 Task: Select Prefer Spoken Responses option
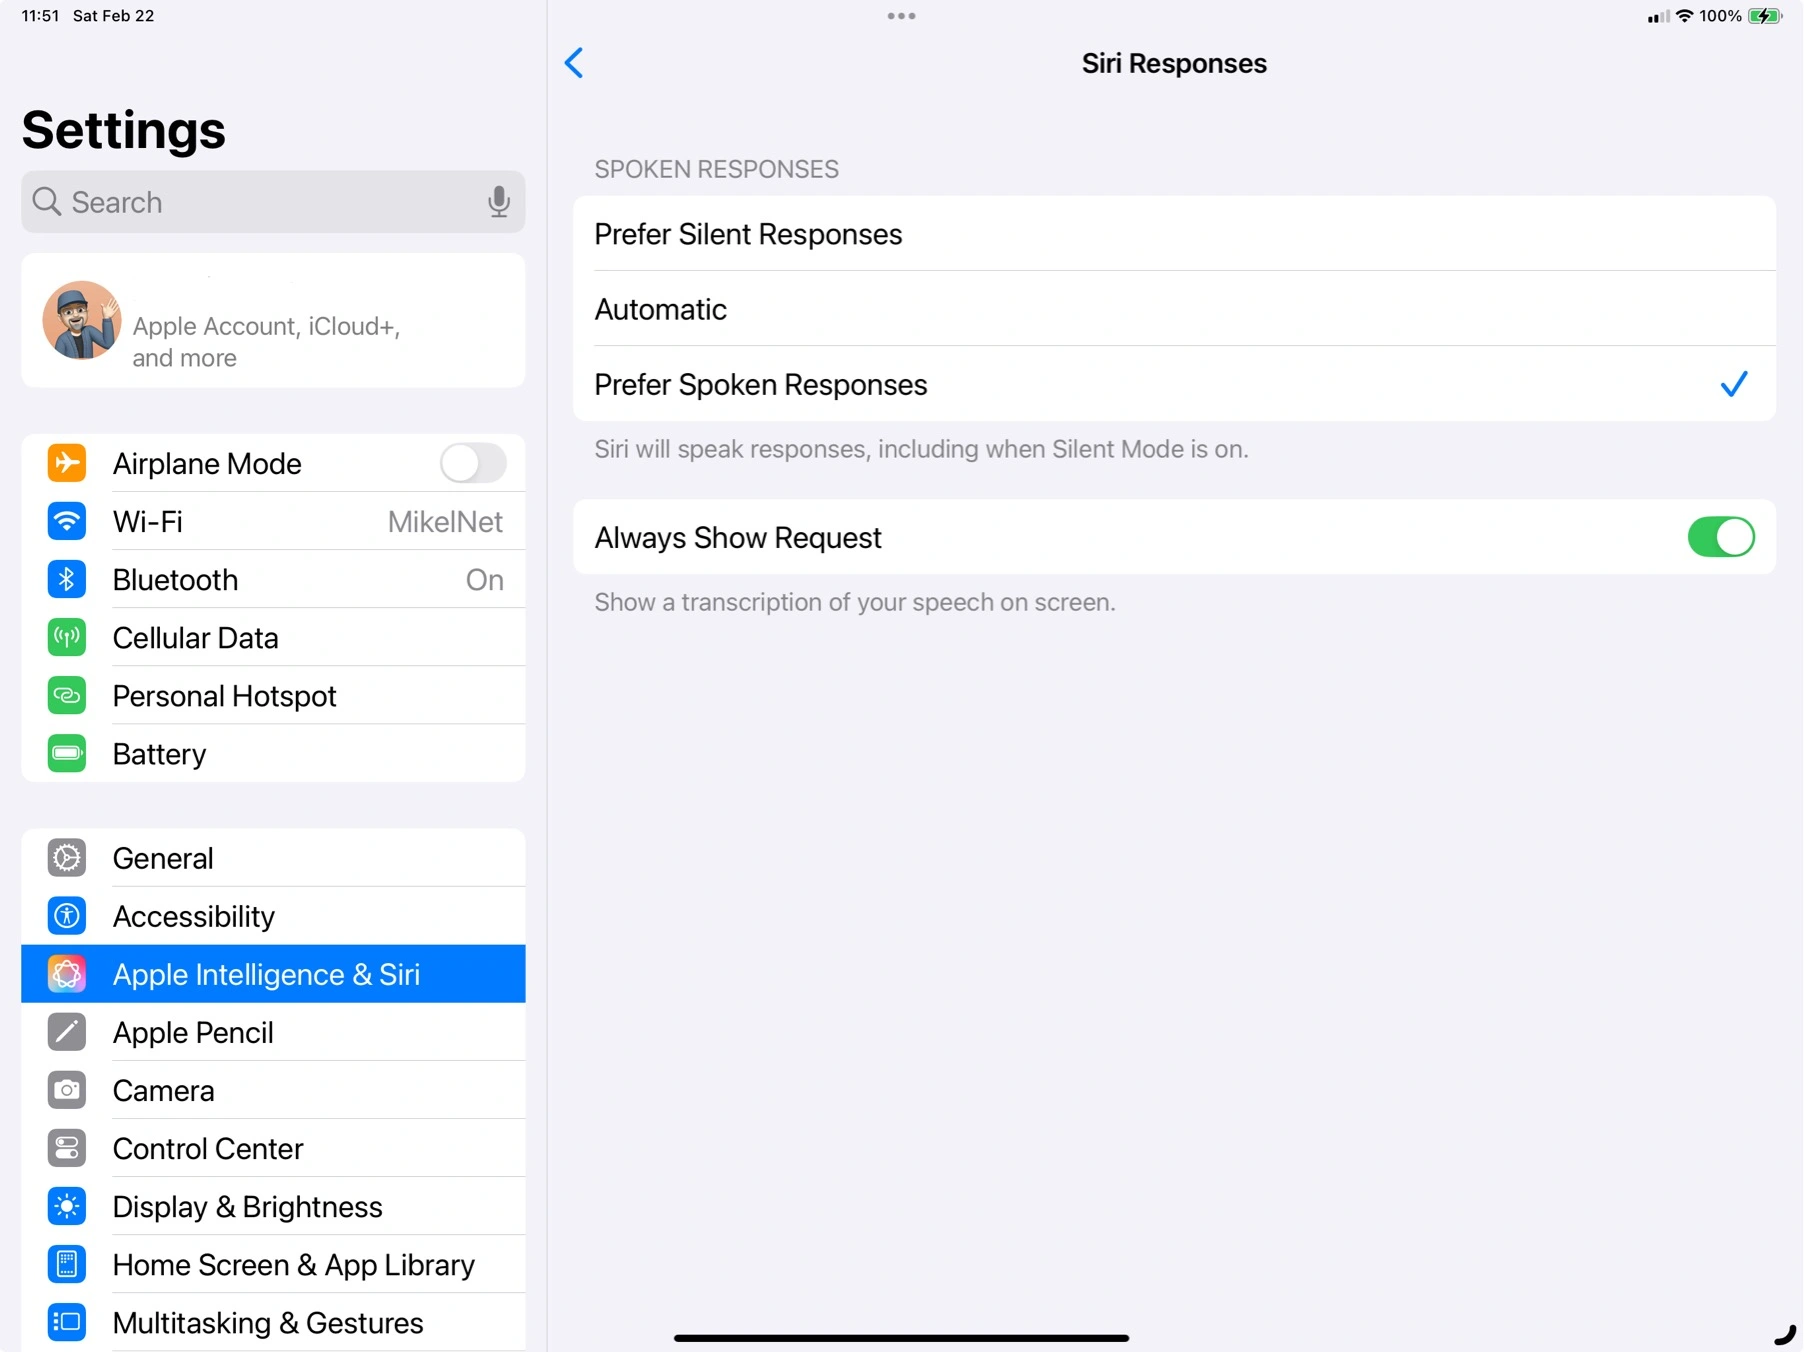(x=1174, y=385)
